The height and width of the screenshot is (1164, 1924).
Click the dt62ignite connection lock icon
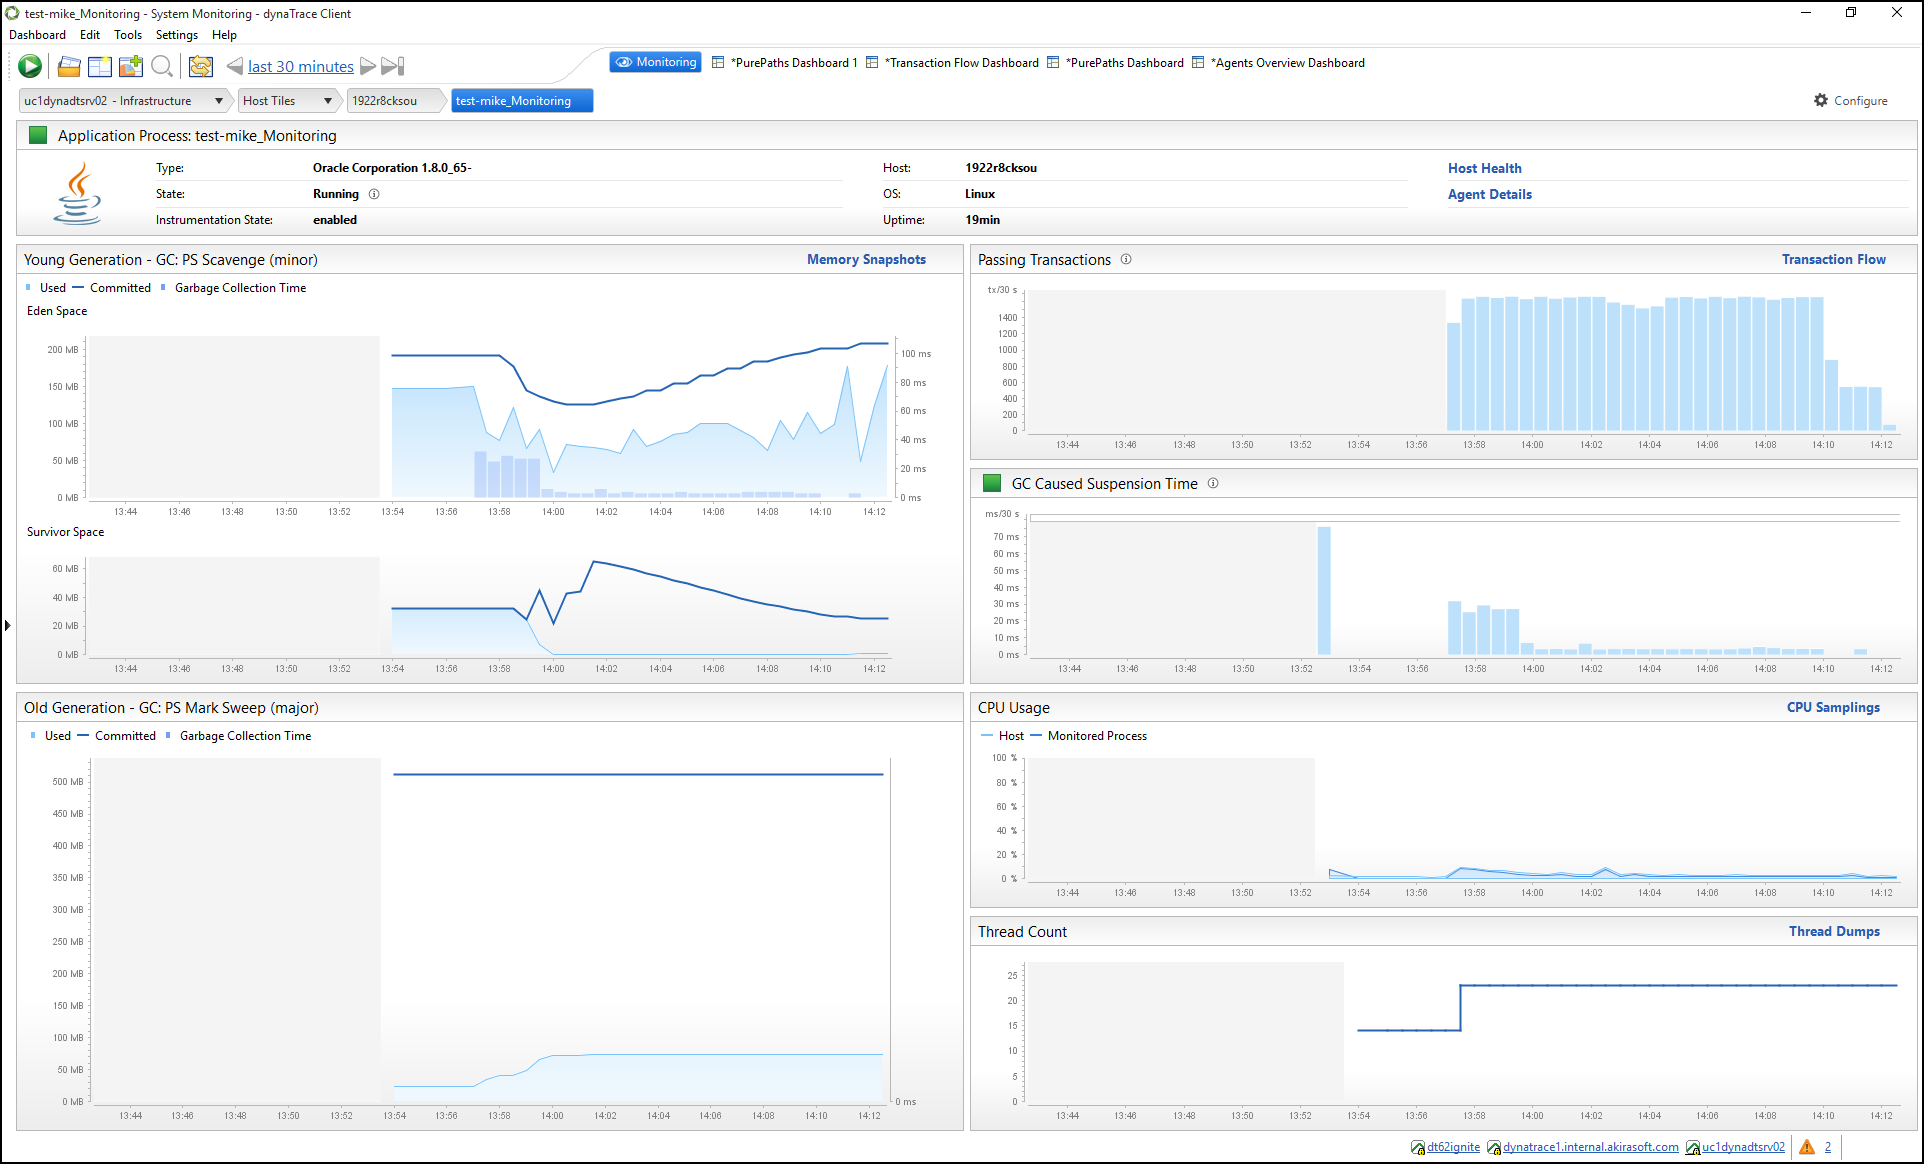tap(1418, 1148)
